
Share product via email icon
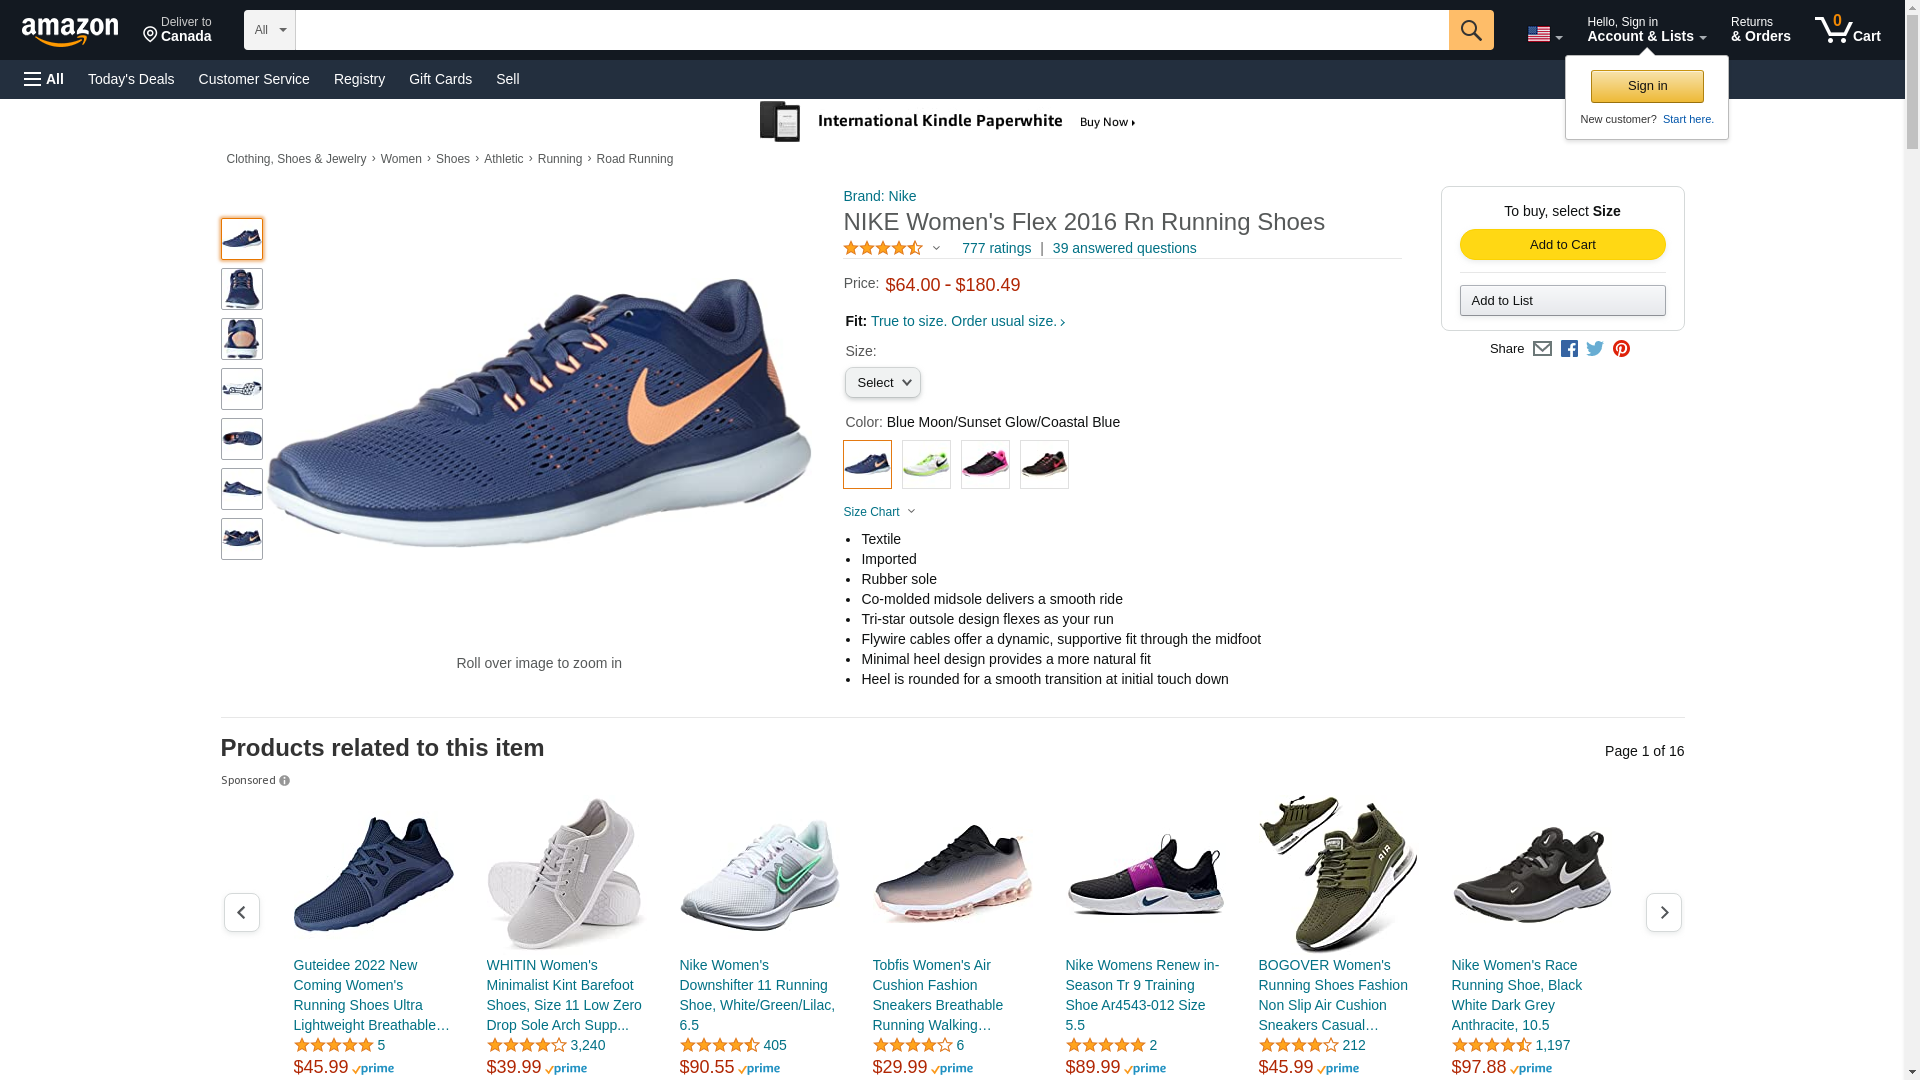(x=1542, y=349)
